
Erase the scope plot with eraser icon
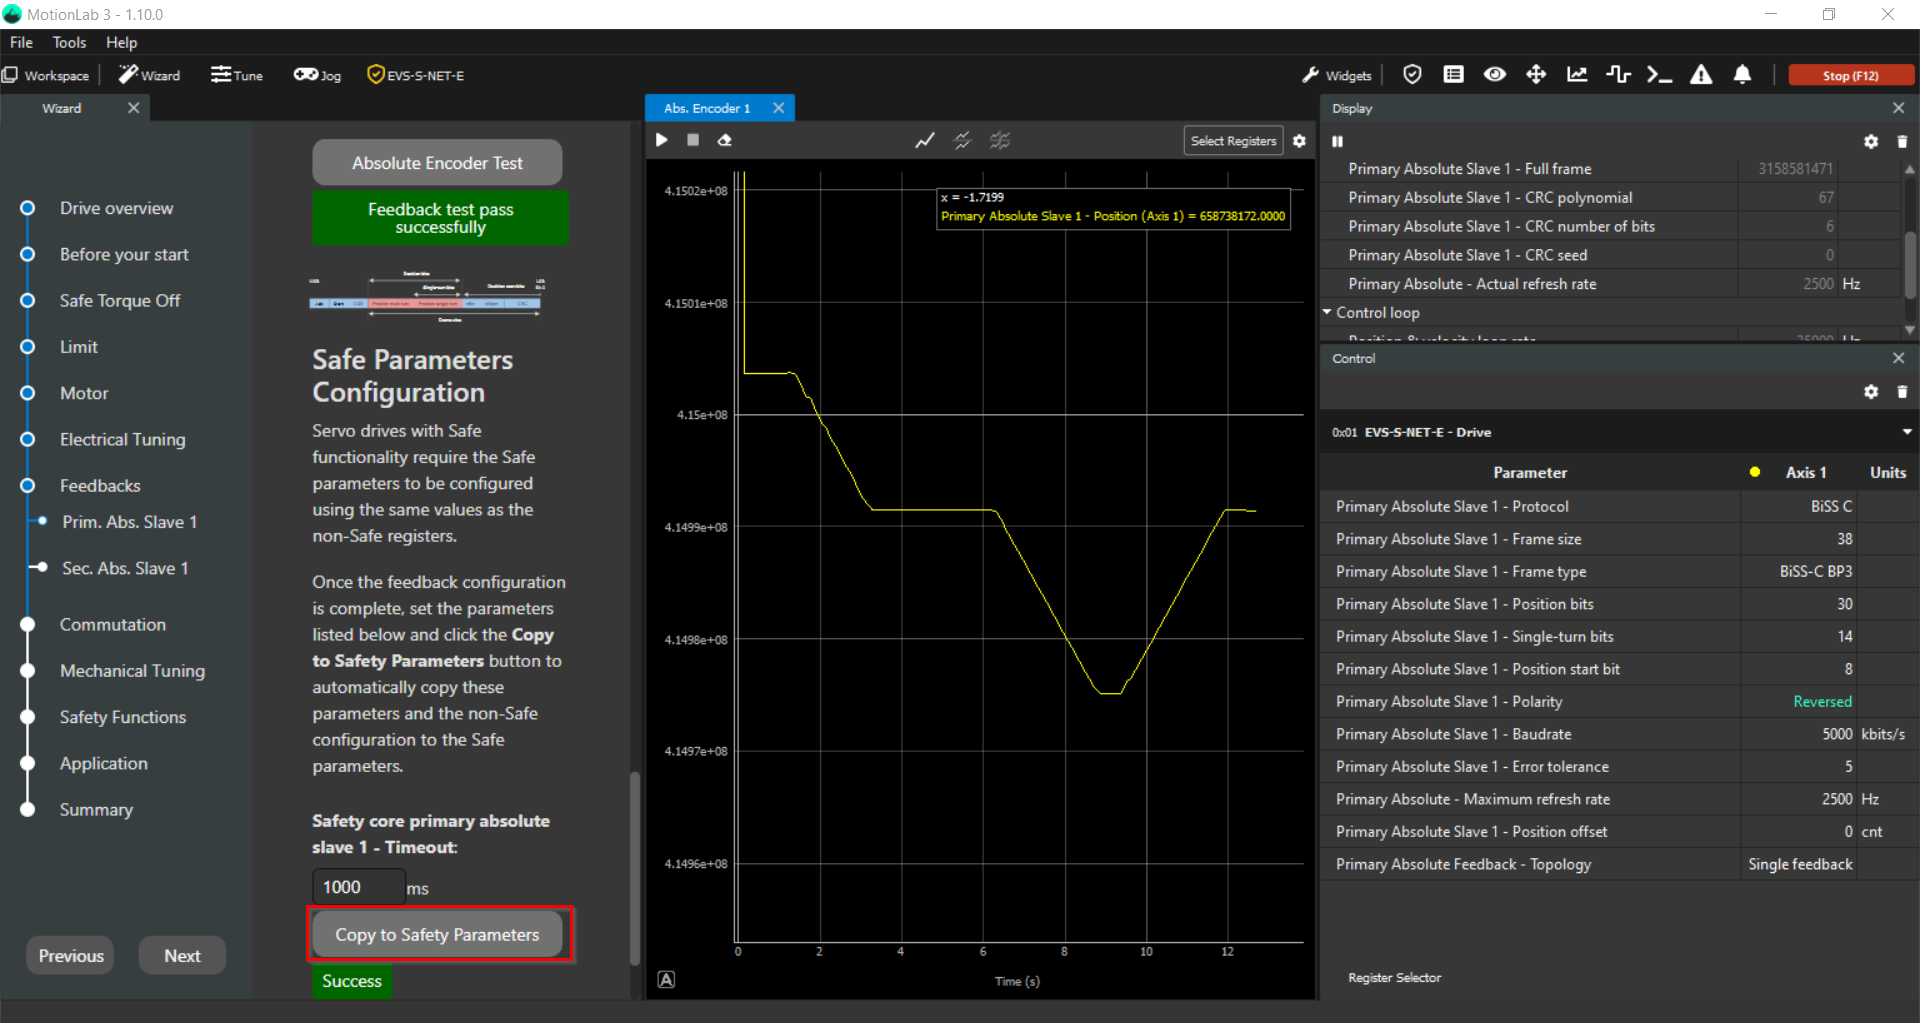[x=725, y=141]
